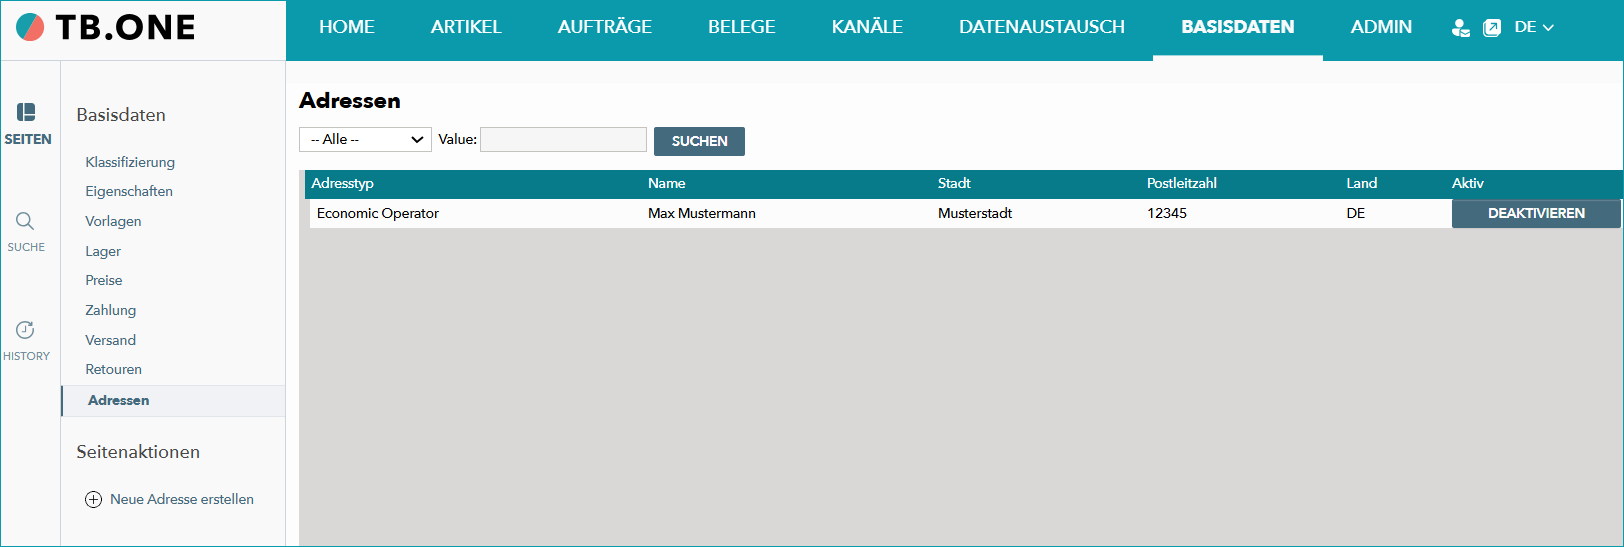Open the AUFTRÄGE menu

point(605,27)
